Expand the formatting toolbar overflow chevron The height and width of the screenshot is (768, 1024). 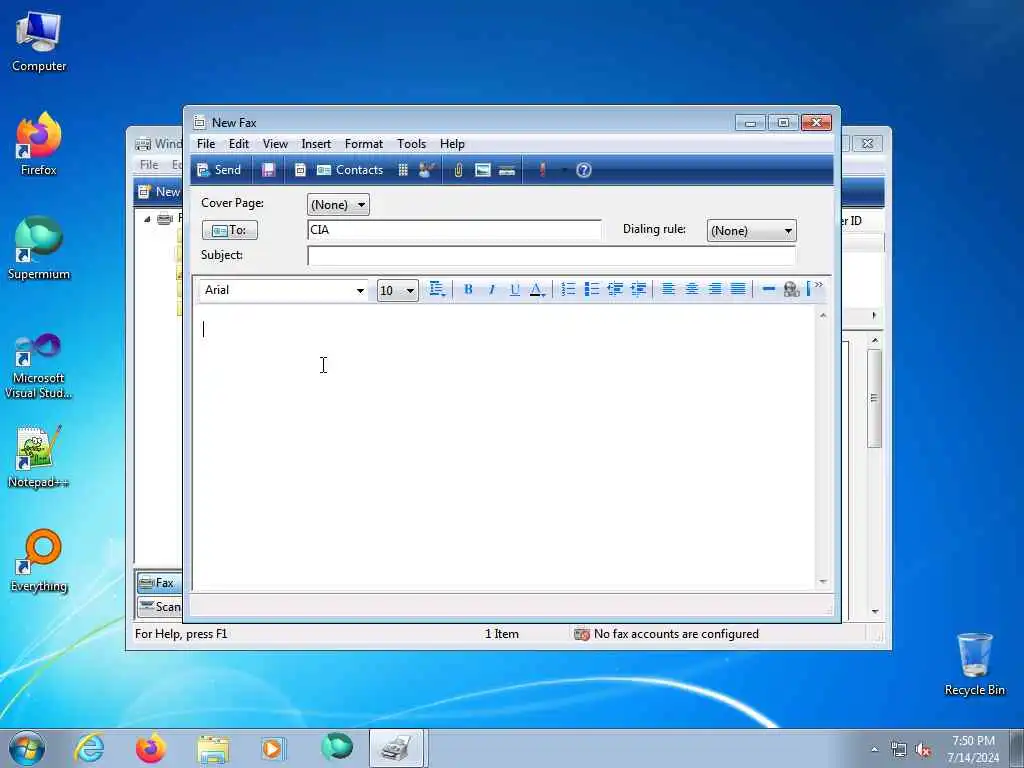tap(818, 285)
